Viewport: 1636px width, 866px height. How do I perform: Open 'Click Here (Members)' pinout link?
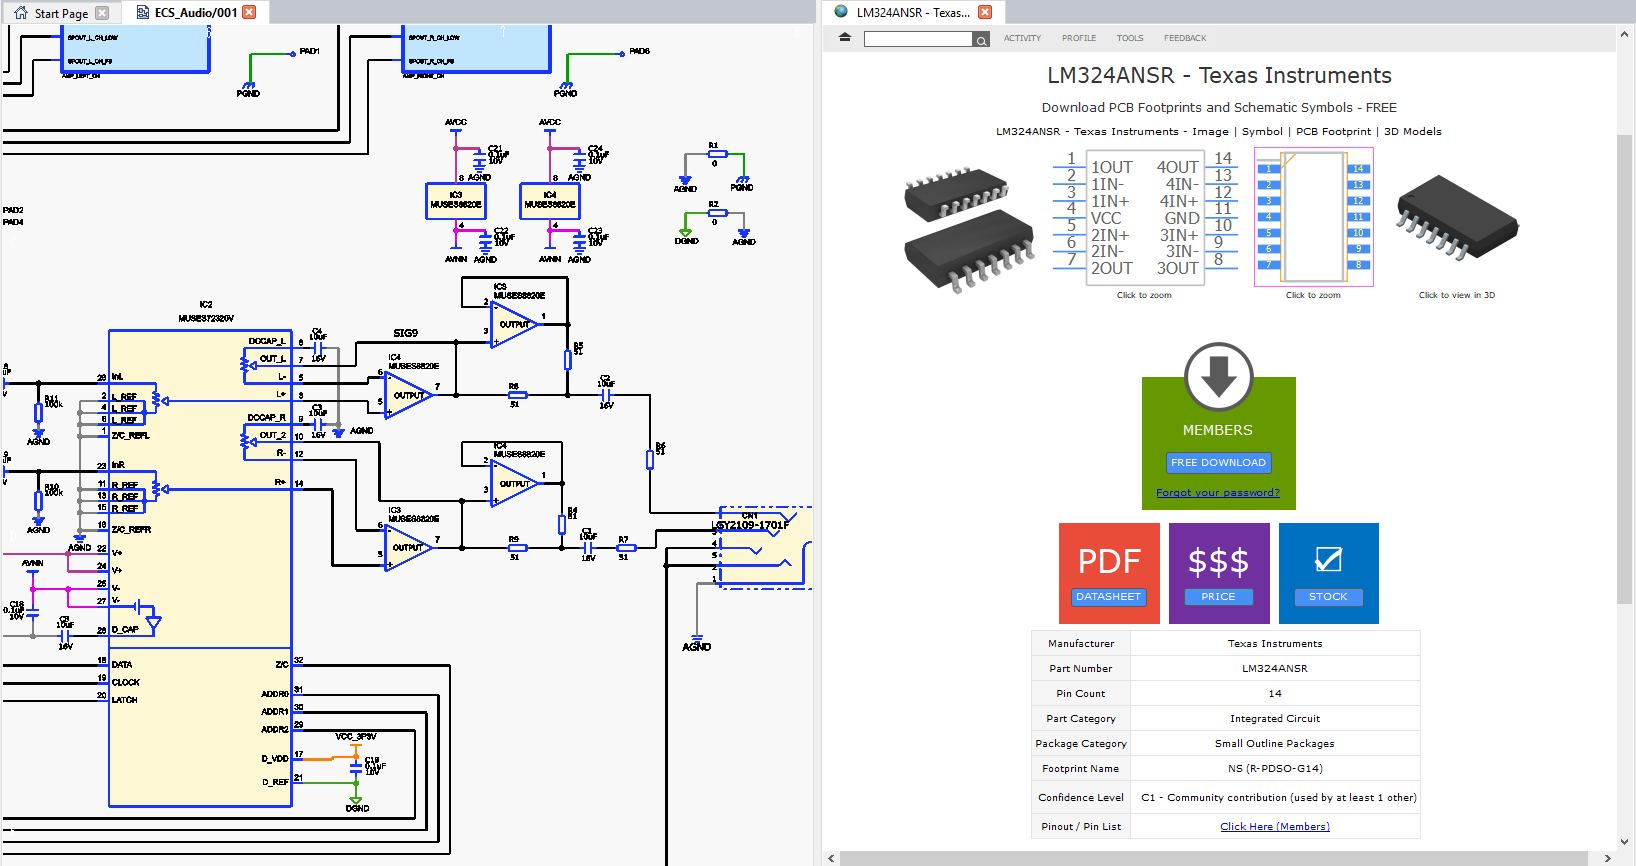[x=1275, y=826]
